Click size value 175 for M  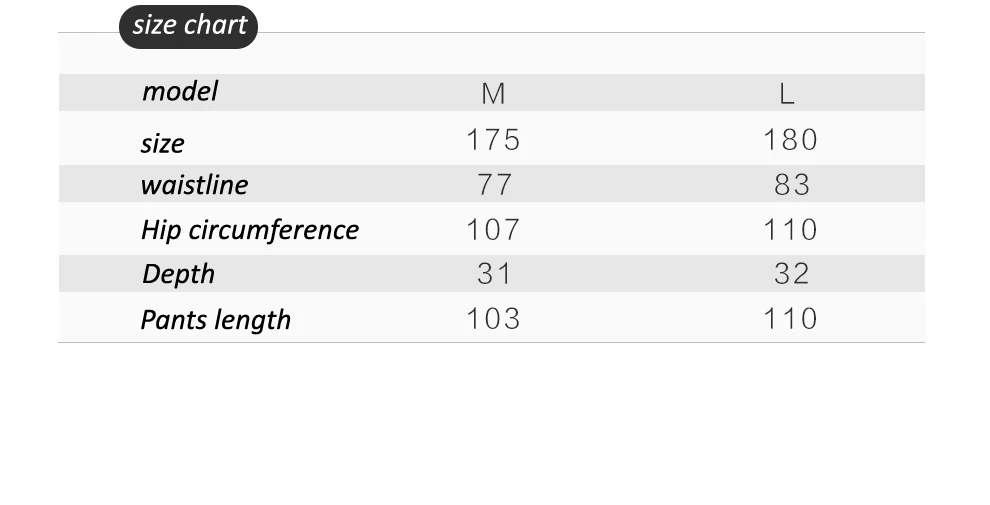(493, 140)
